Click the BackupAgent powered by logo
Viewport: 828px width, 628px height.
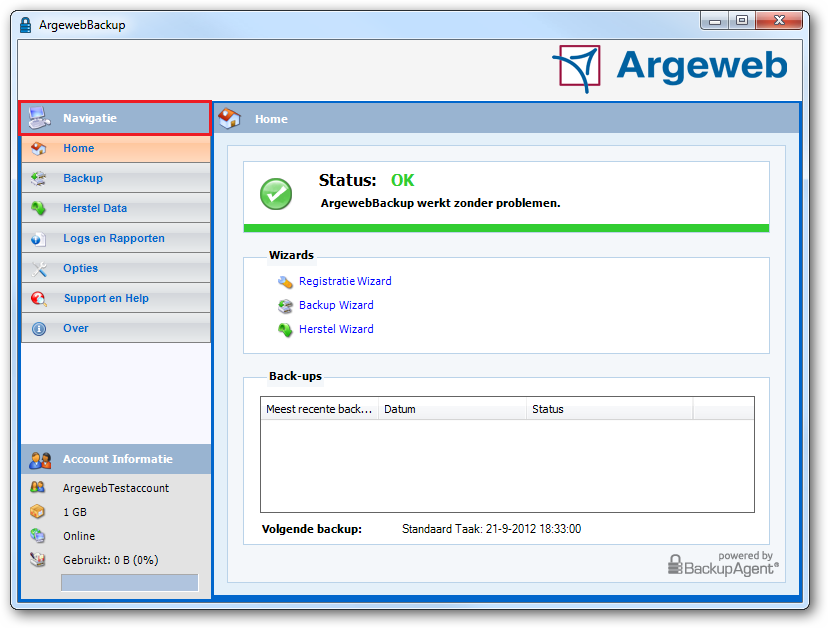(723, 564)
